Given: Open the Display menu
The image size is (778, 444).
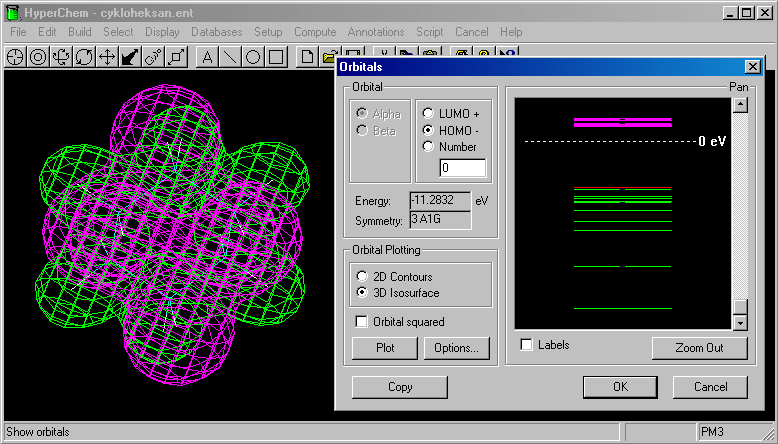Looking at the screenshot, I should click(x=162, y=32).
